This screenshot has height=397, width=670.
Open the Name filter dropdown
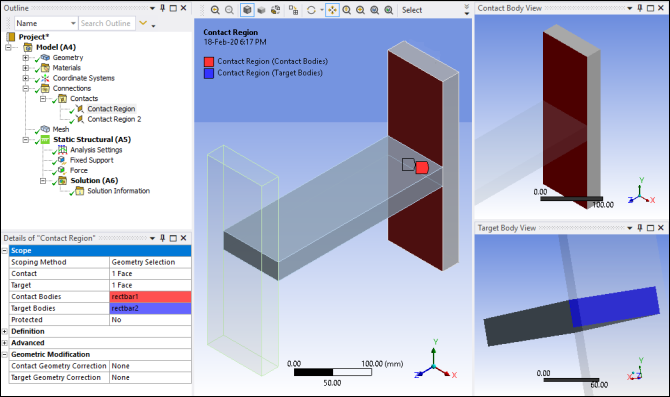click(x=73, y=24)
